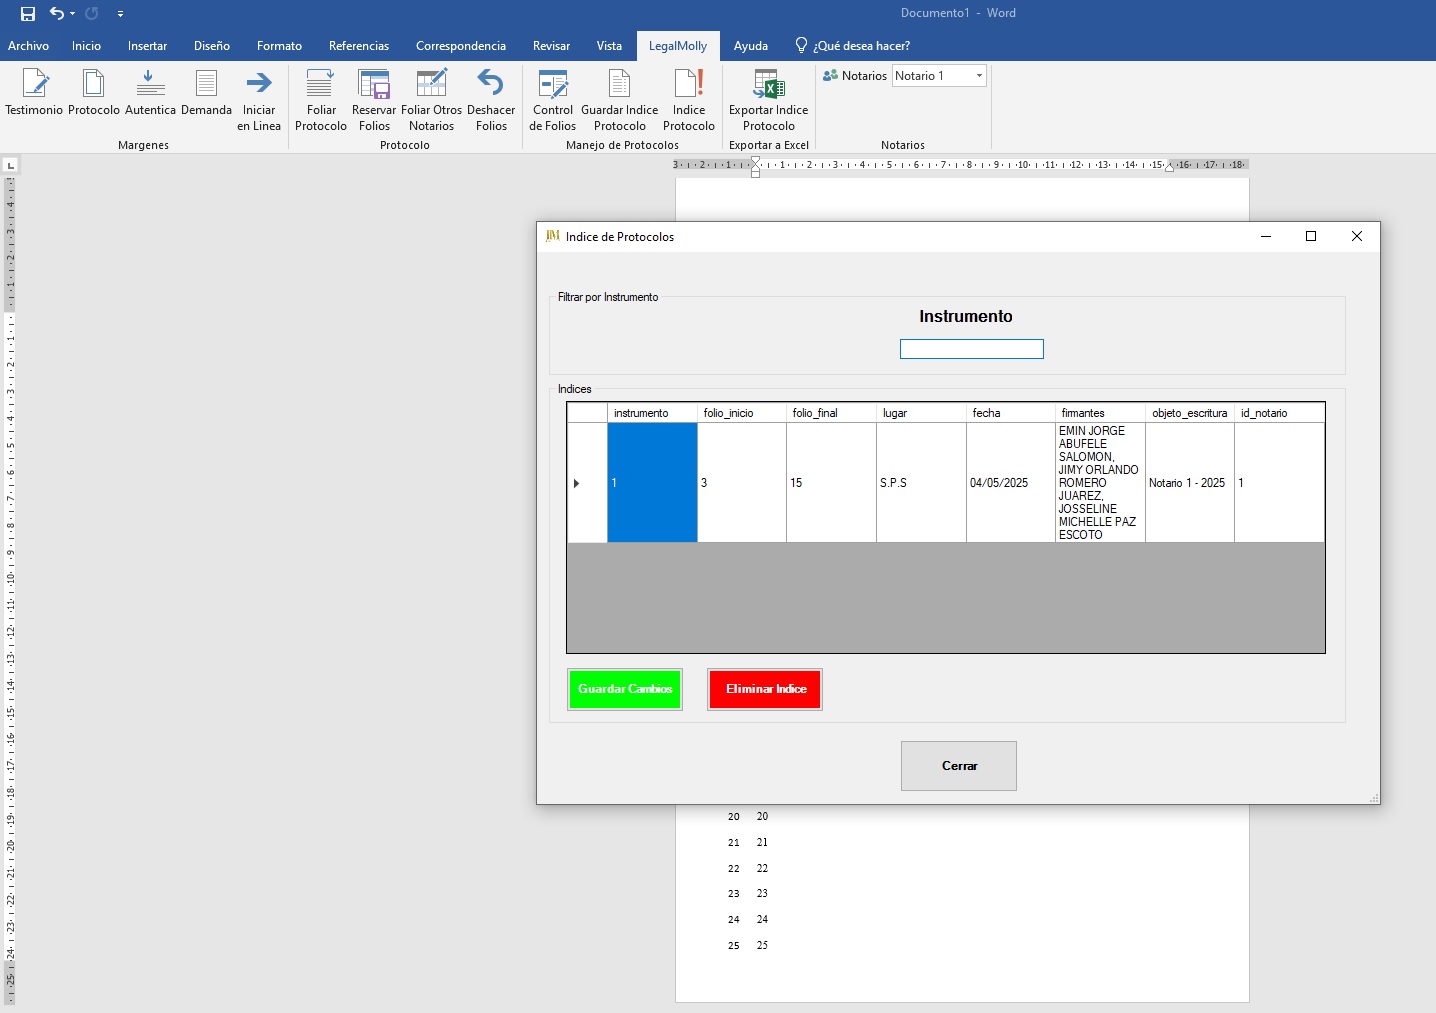Click the Notarios people icon

(830, 76)
